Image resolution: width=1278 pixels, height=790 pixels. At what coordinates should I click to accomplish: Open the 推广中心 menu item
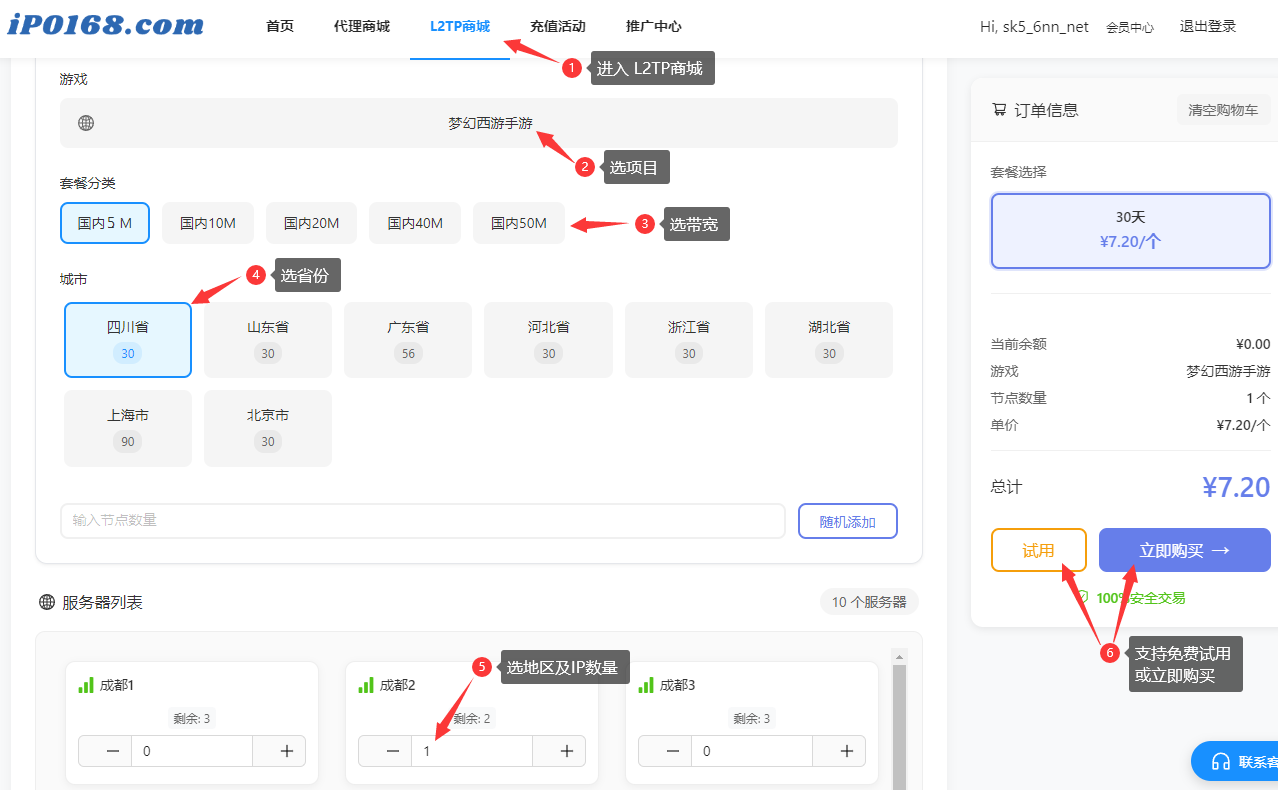654,27
